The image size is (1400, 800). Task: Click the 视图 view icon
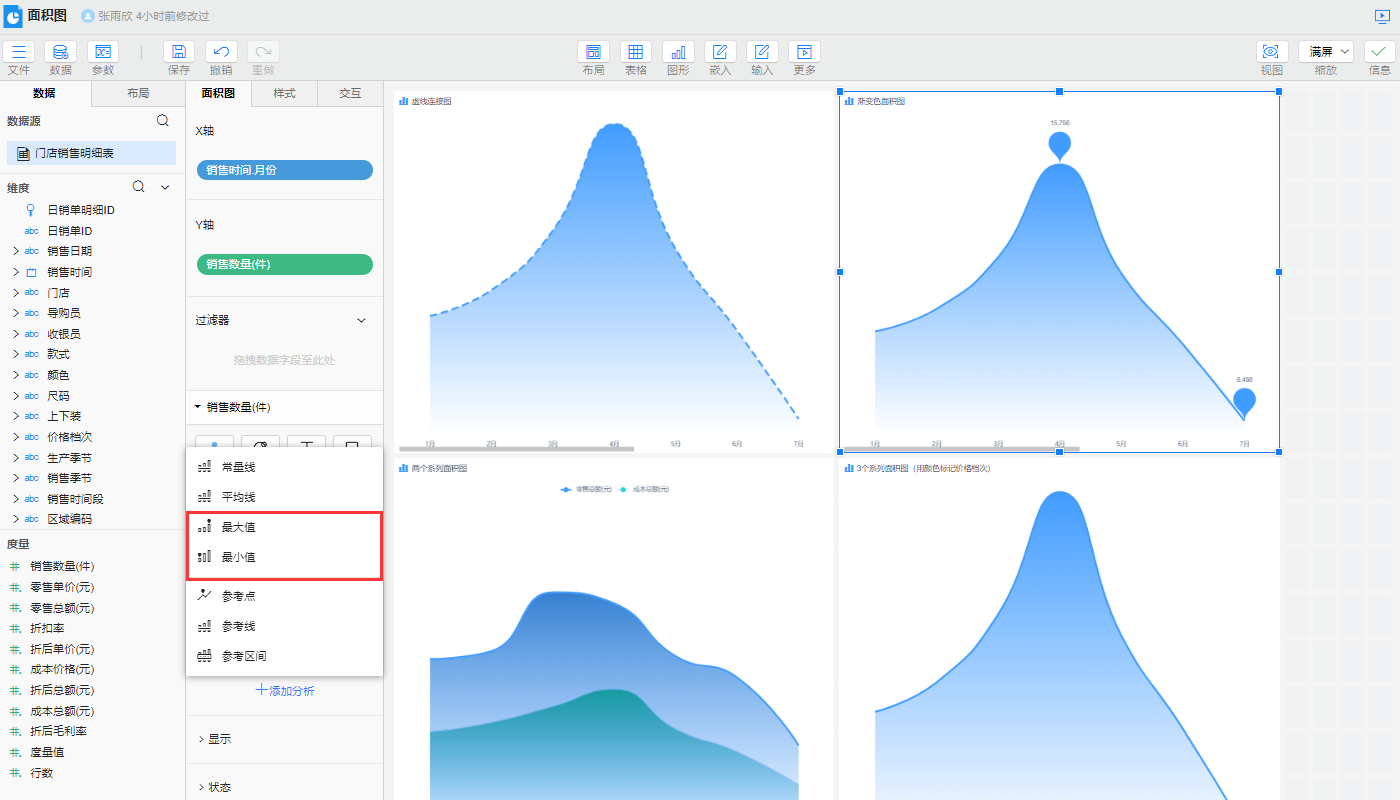click(x=1271, y=52)
